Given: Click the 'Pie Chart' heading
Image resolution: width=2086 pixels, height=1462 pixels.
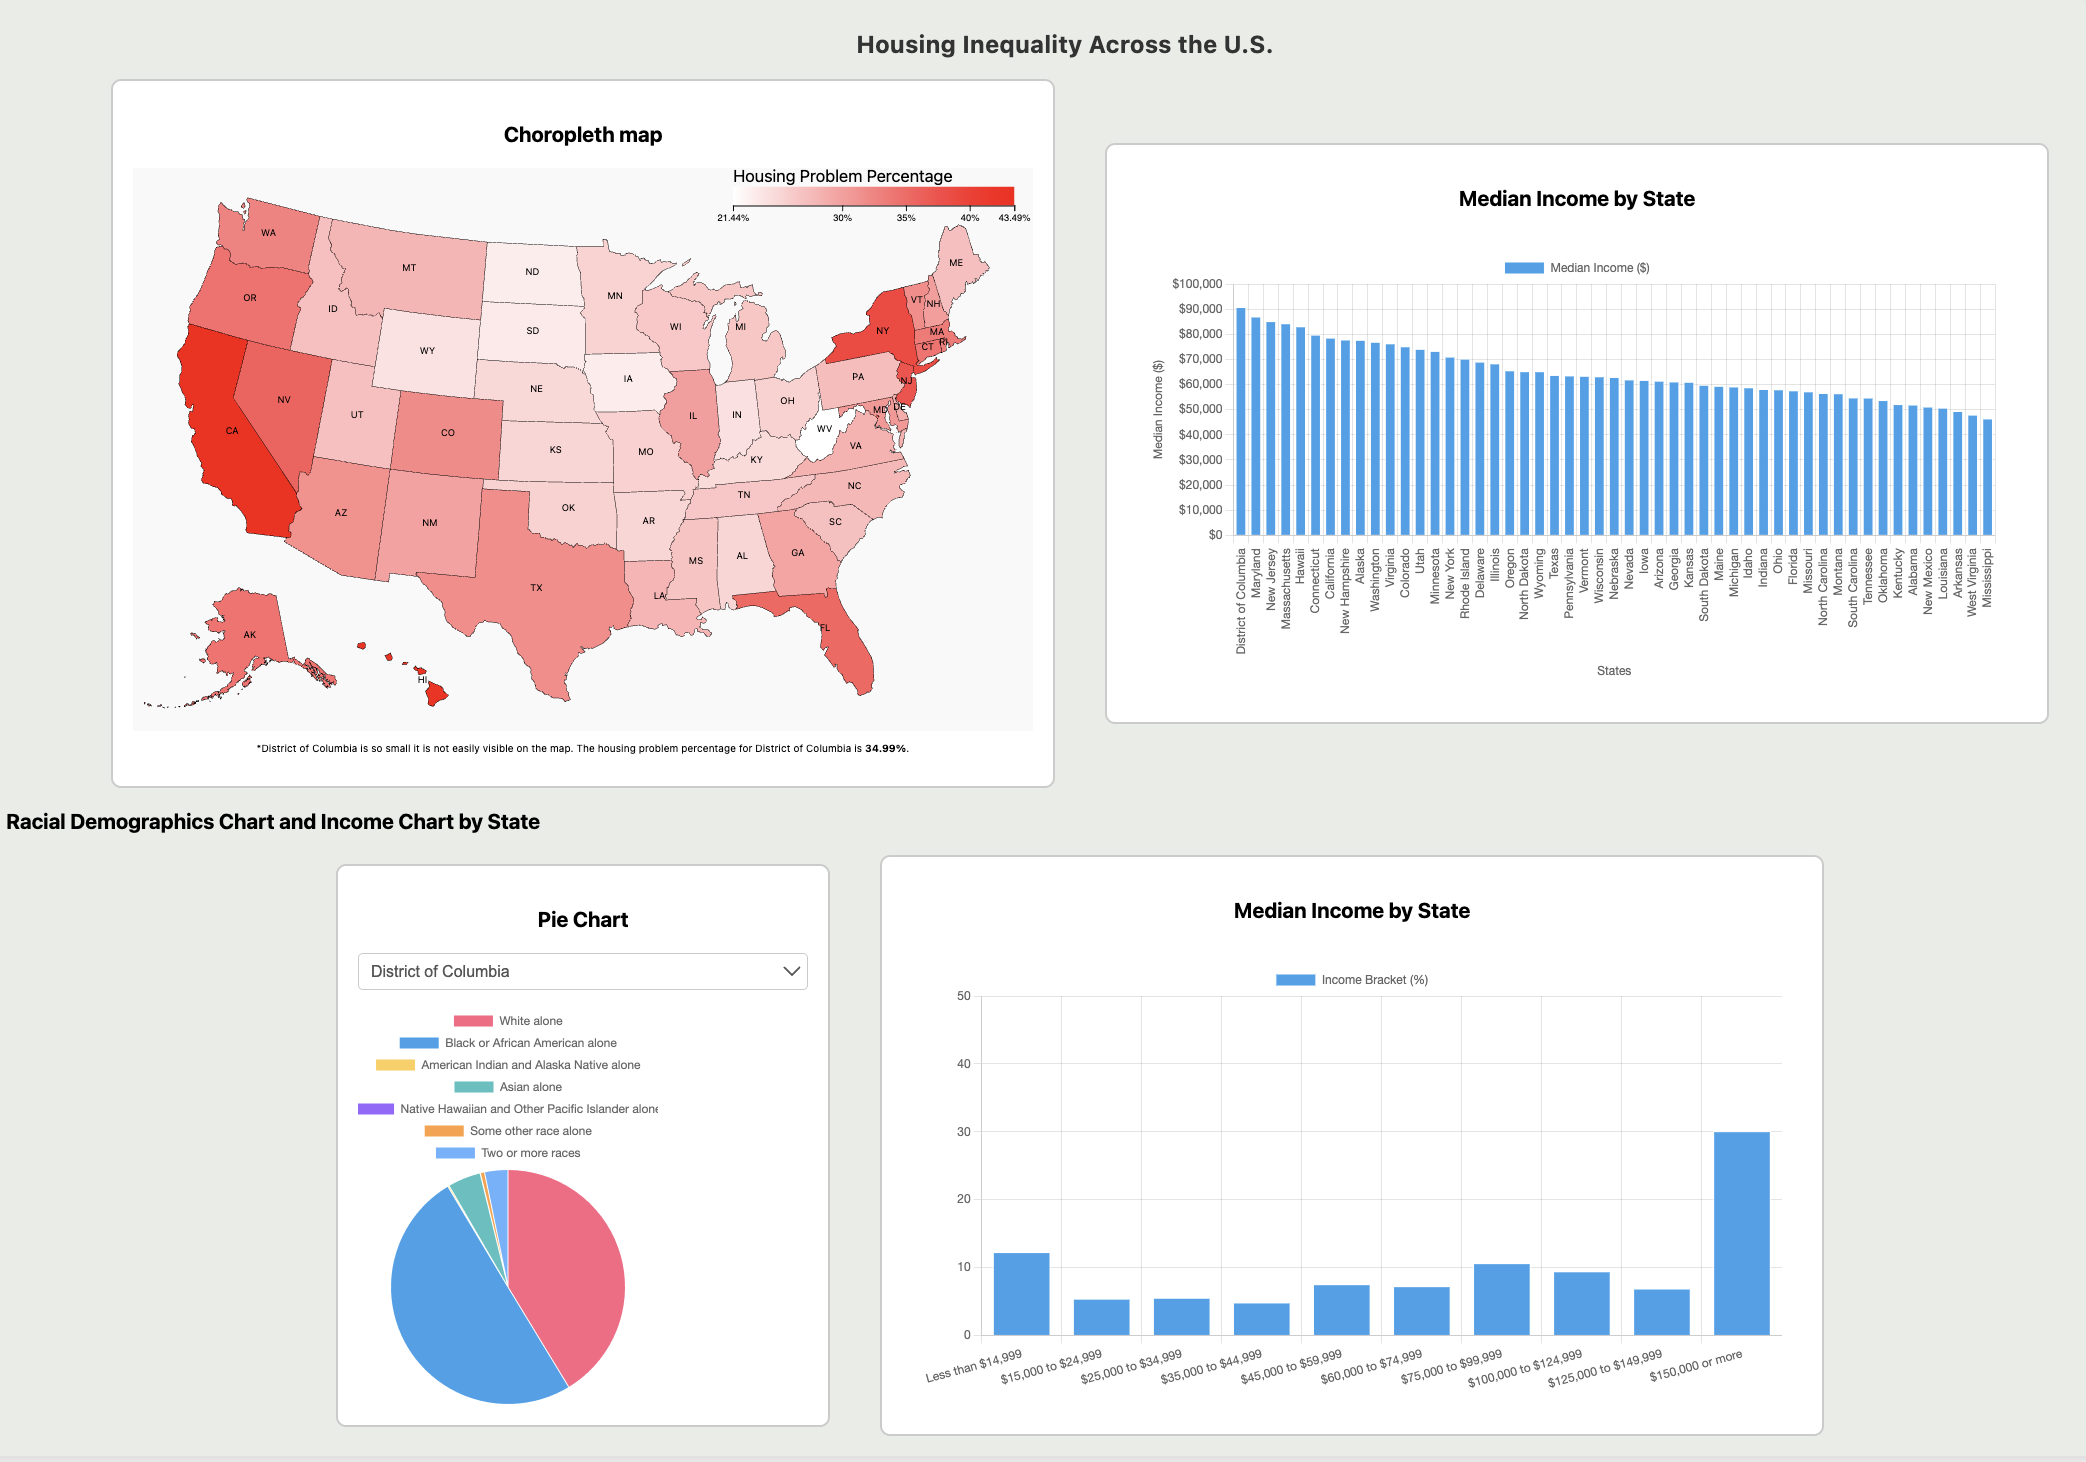Looking at the screenshot, I should (x=583, y=919).
